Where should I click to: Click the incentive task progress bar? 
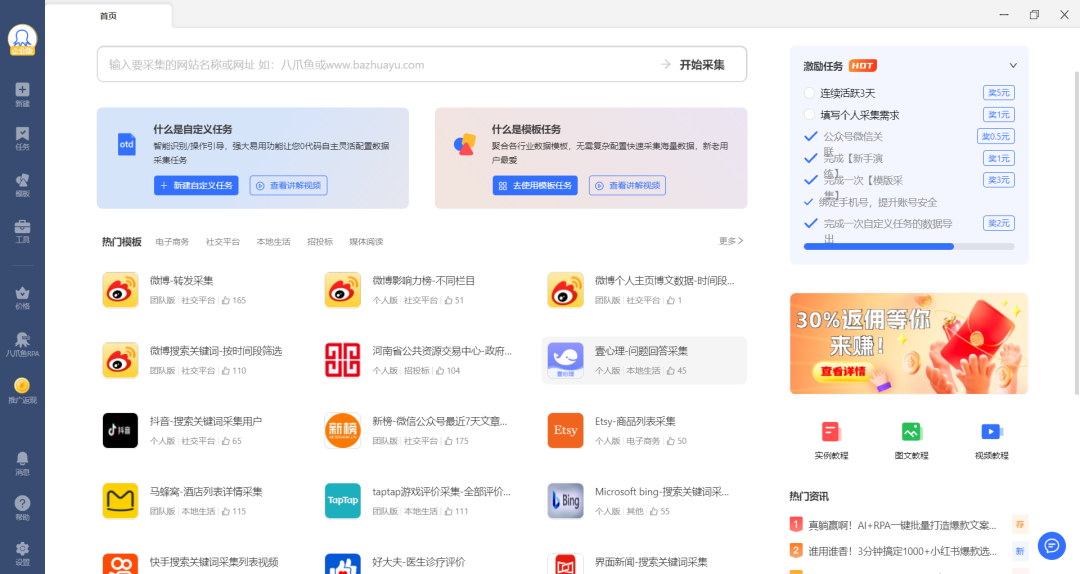[909, 246]
